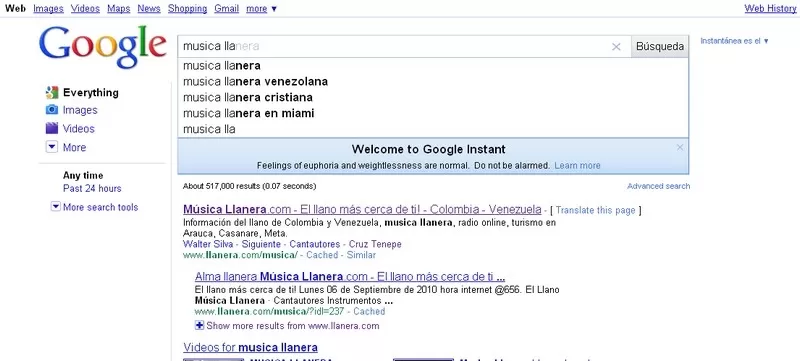Open the Cruz Tenepe sitelink

click(375, 244)
